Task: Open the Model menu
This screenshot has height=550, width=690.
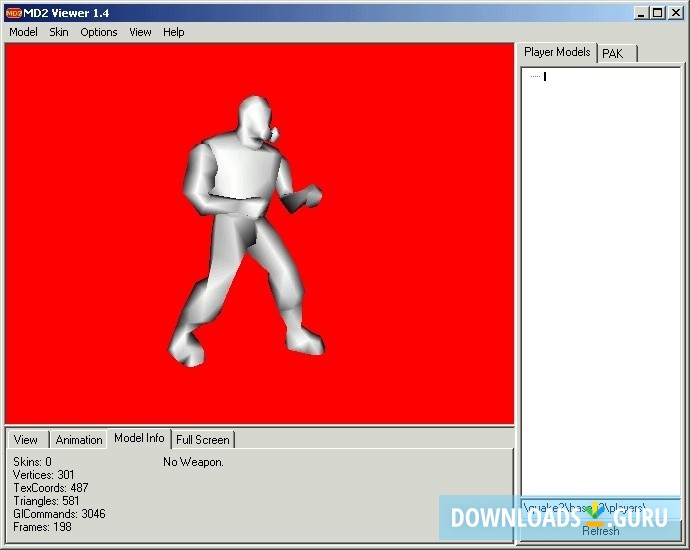Action: pos(23,32)
